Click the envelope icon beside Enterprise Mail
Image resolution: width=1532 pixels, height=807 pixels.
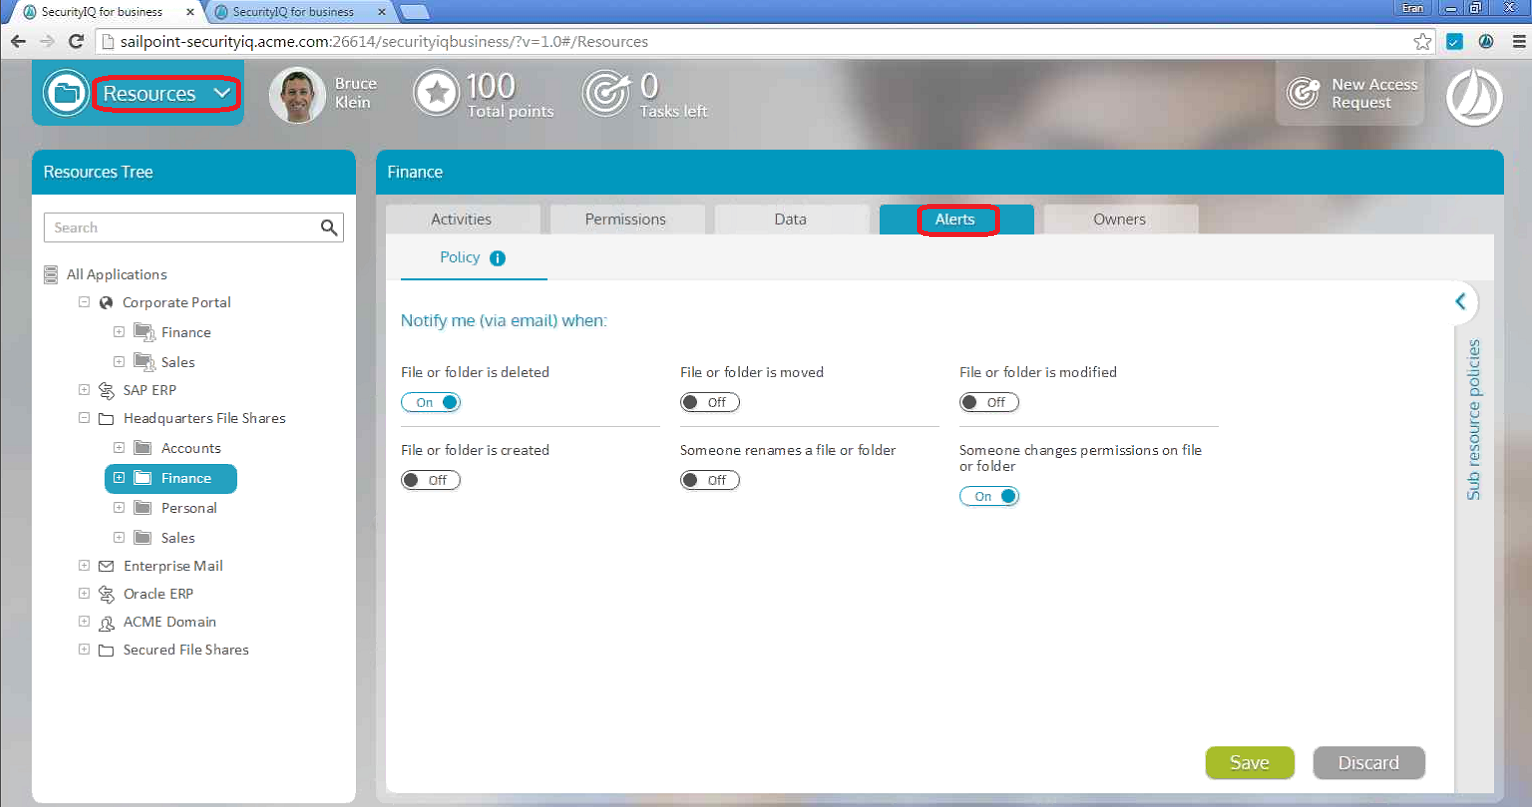pyautogui.click(x=106, y=566)
